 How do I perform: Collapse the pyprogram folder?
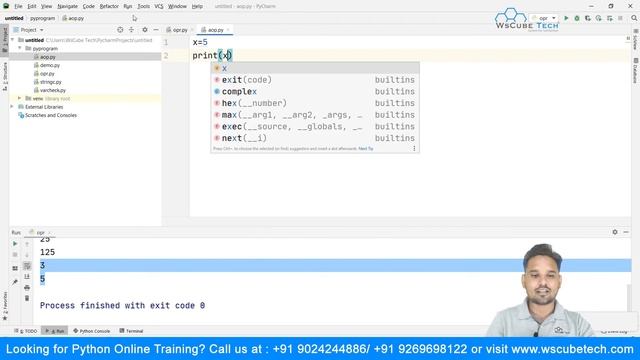coord(20,48)
